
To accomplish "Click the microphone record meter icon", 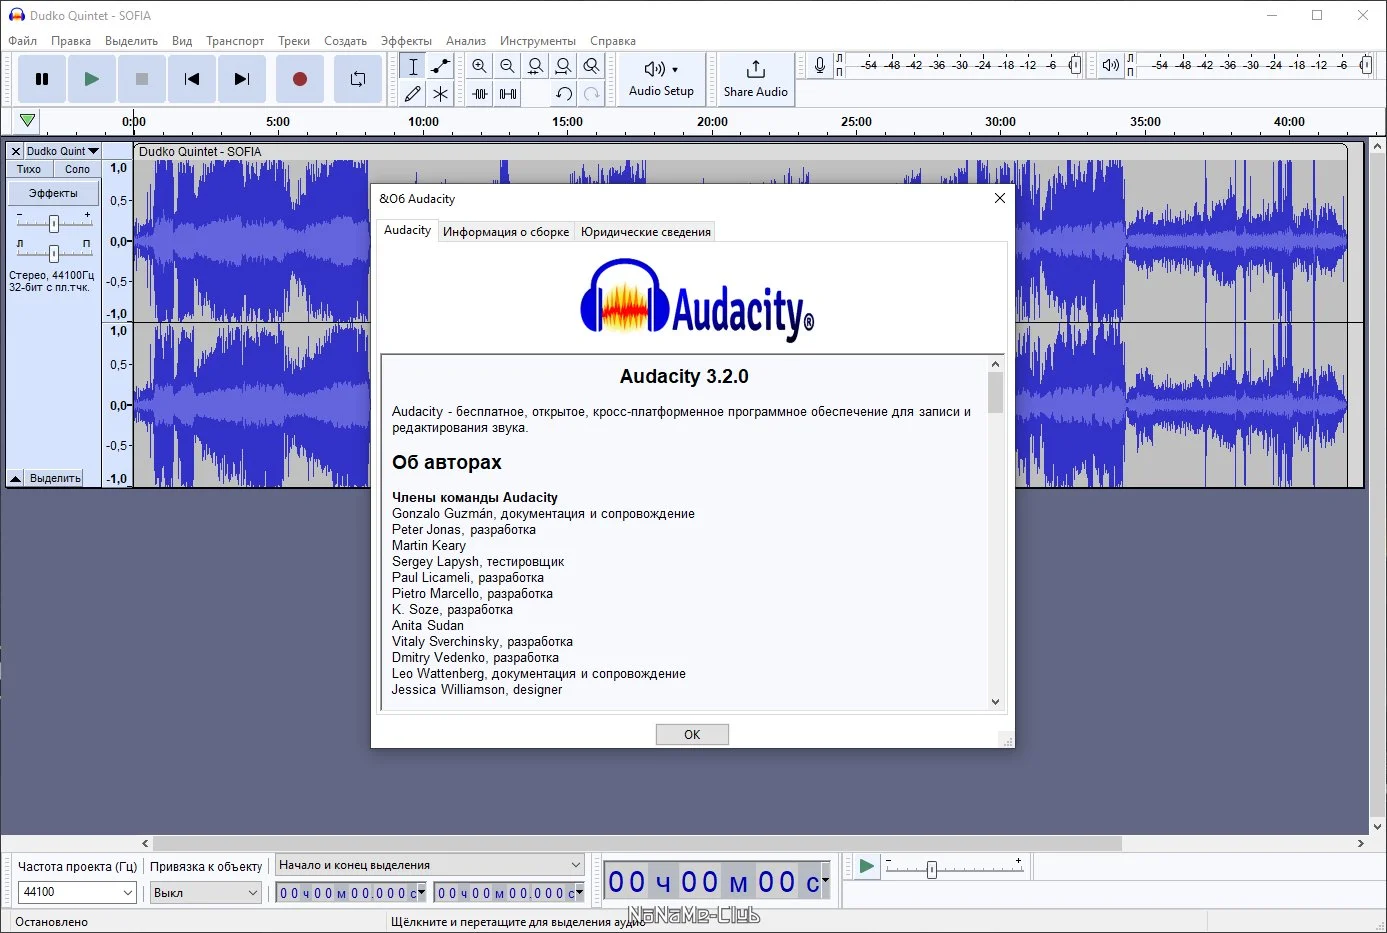I will (x=820, y=65).
